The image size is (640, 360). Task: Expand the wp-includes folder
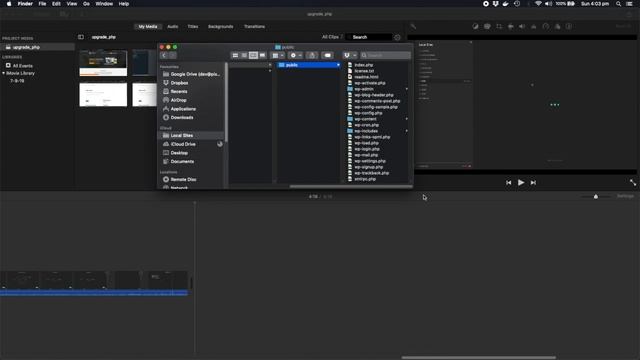pos(406,131)
